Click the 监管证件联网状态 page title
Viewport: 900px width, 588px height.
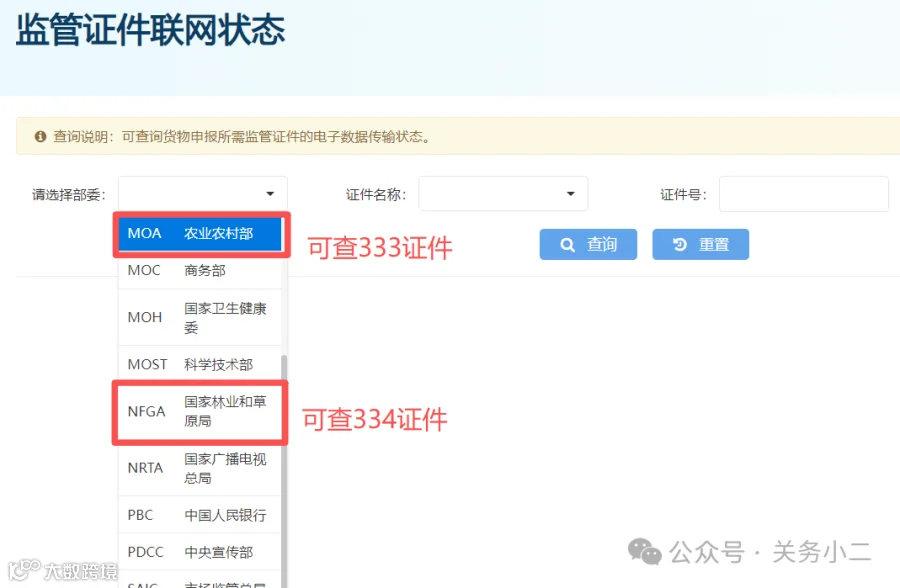tap(150, 30)
